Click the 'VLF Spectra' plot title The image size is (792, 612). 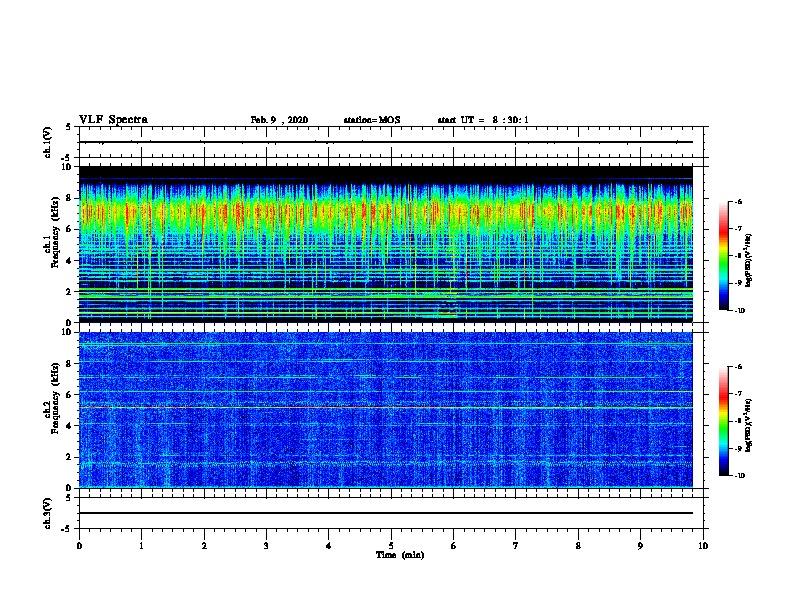113,120
